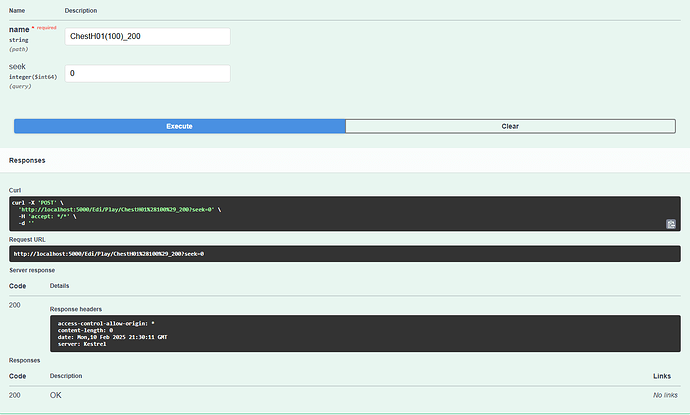Click the Execute button
Screen dimensions: 690x415
coord(180,126)
